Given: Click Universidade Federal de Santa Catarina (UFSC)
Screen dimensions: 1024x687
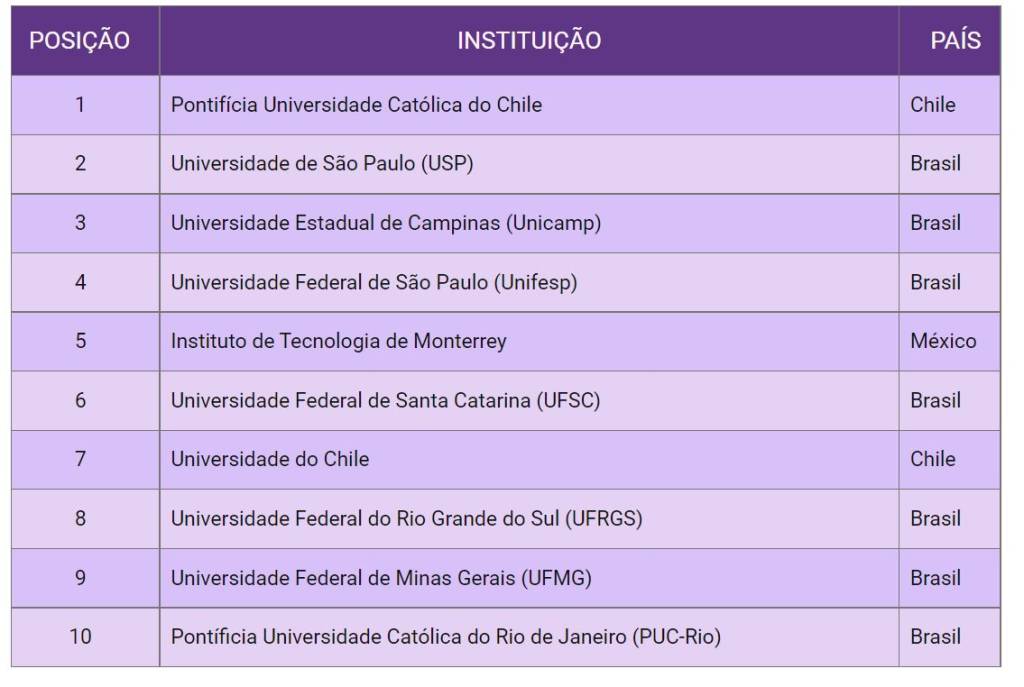Looking at the screenshot, I should pyautogui.click(x=385, y=400).
